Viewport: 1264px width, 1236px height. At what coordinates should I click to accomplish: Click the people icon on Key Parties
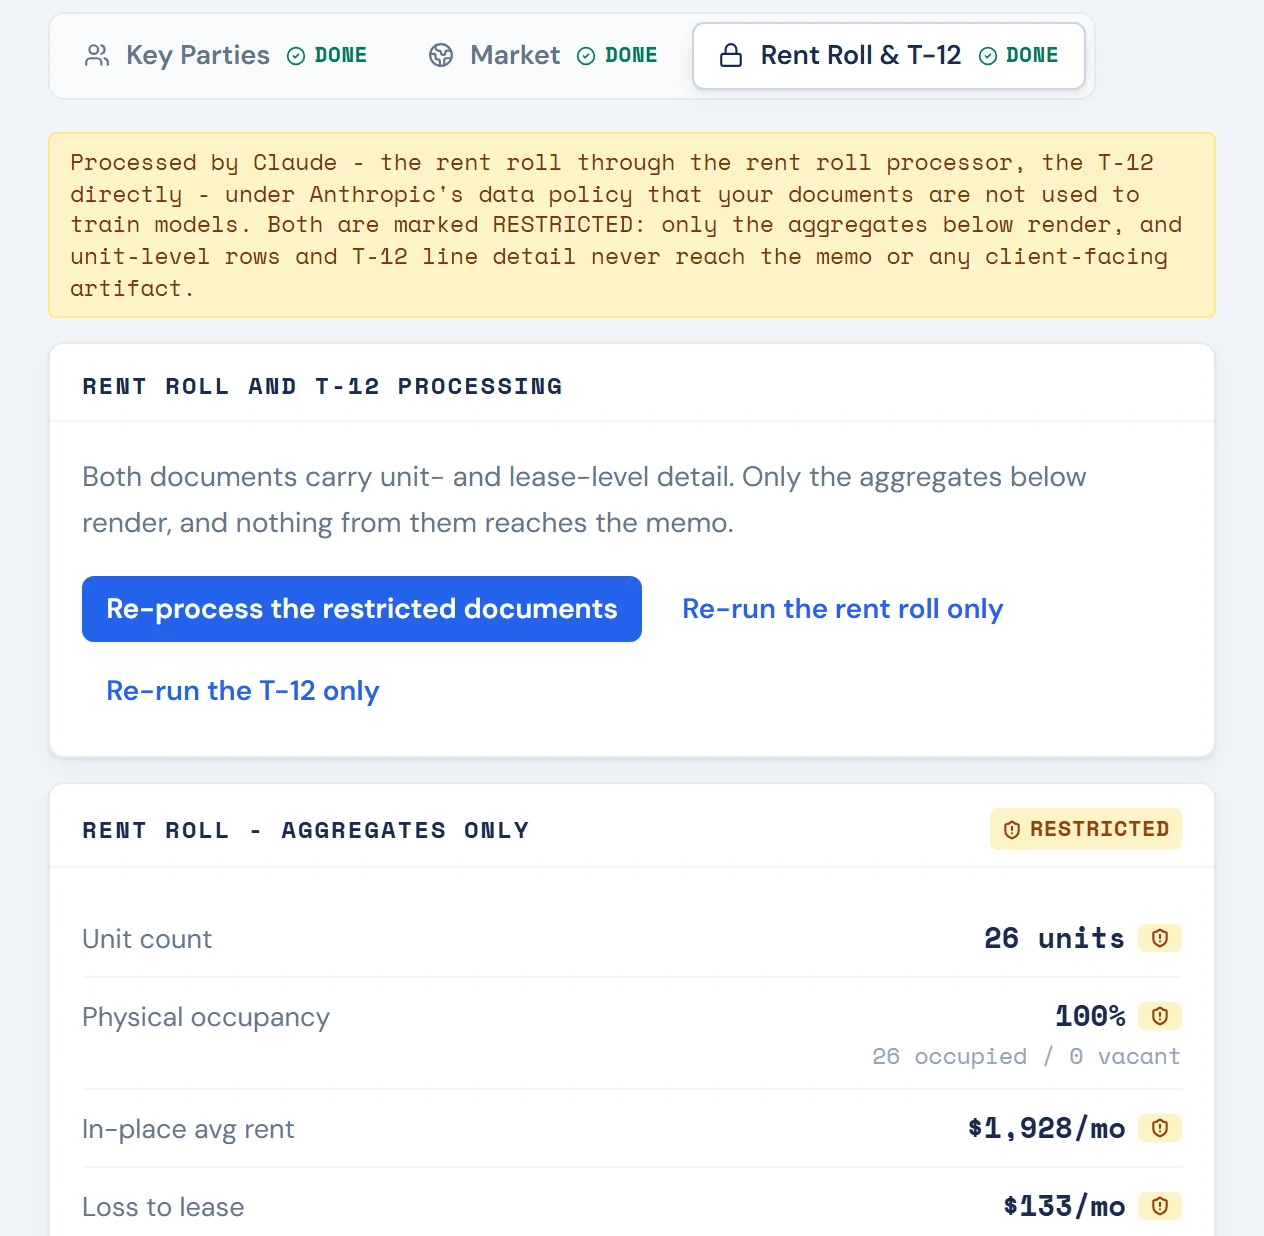[x=97, y=56]
